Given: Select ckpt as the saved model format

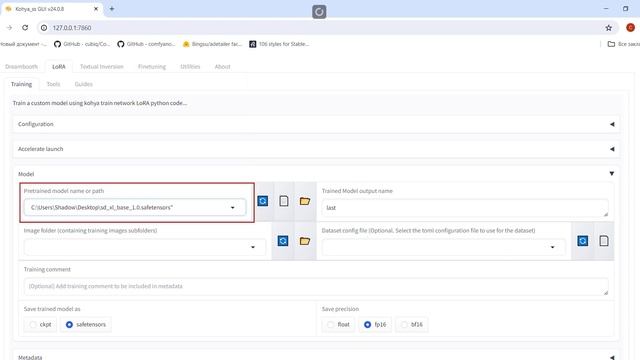Looking at the screenshot, I should pyautogui.click(x=40, y=324).
